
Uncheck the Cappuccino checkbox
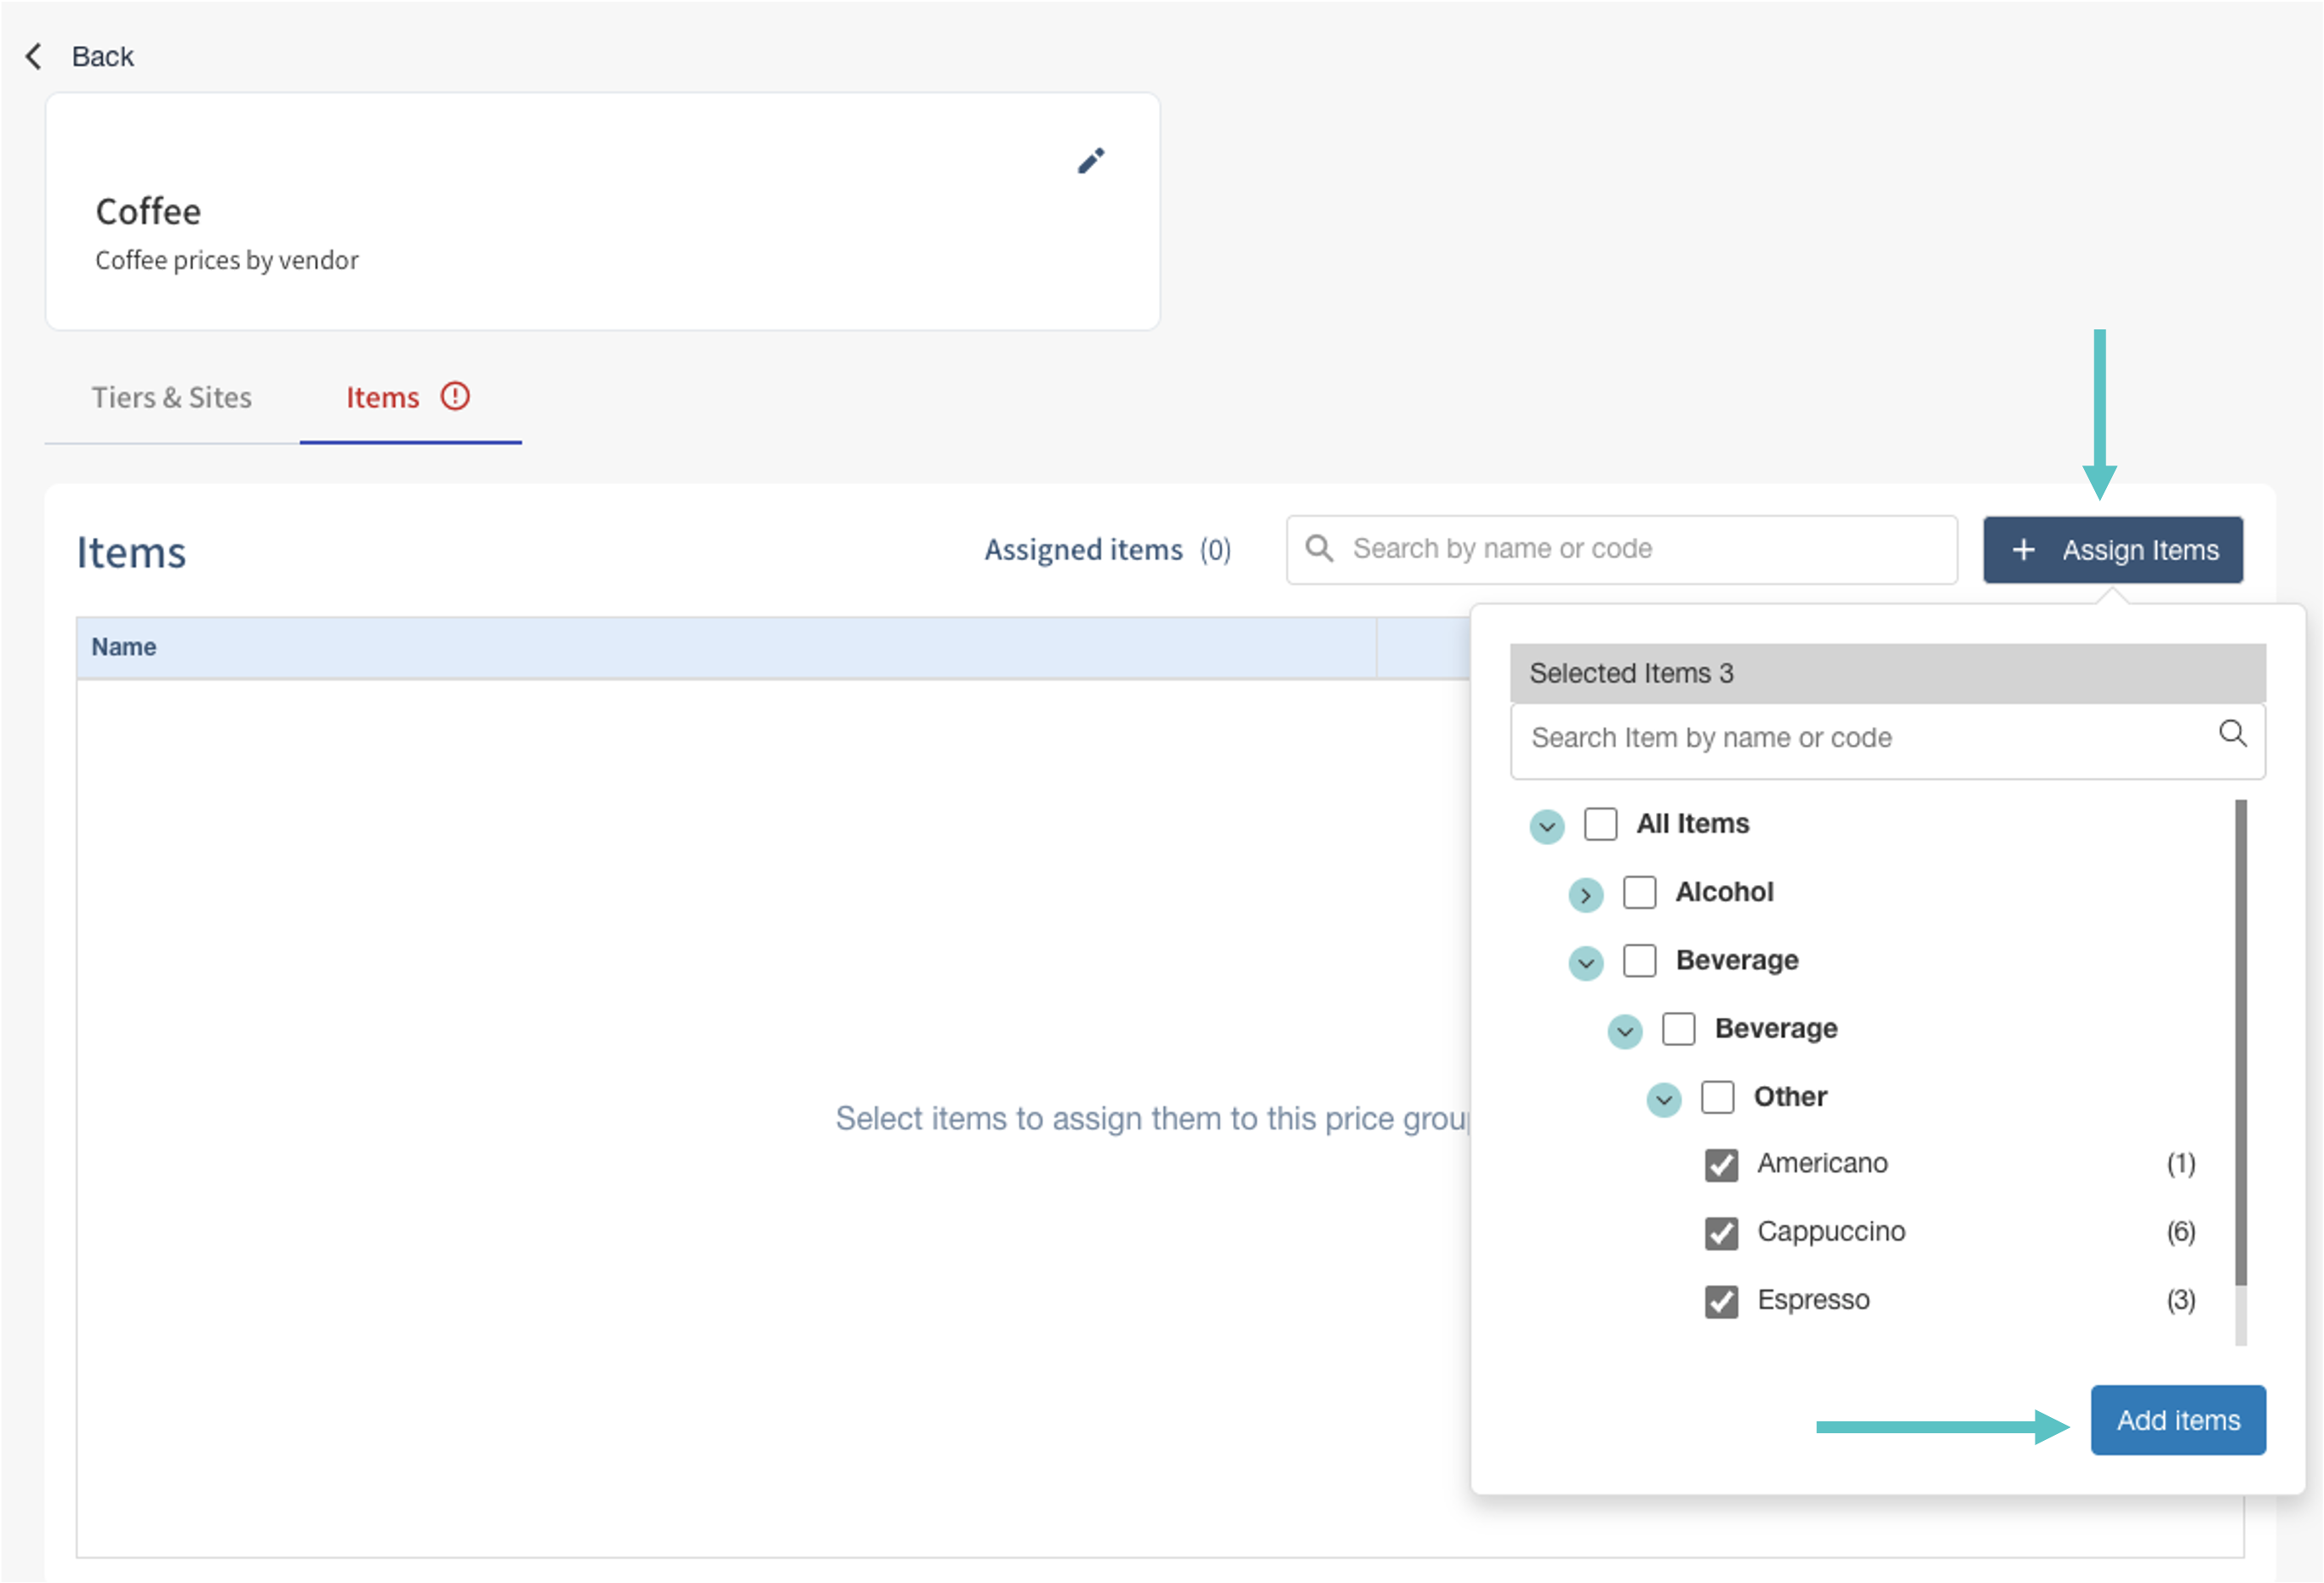click(1721, 1232)
